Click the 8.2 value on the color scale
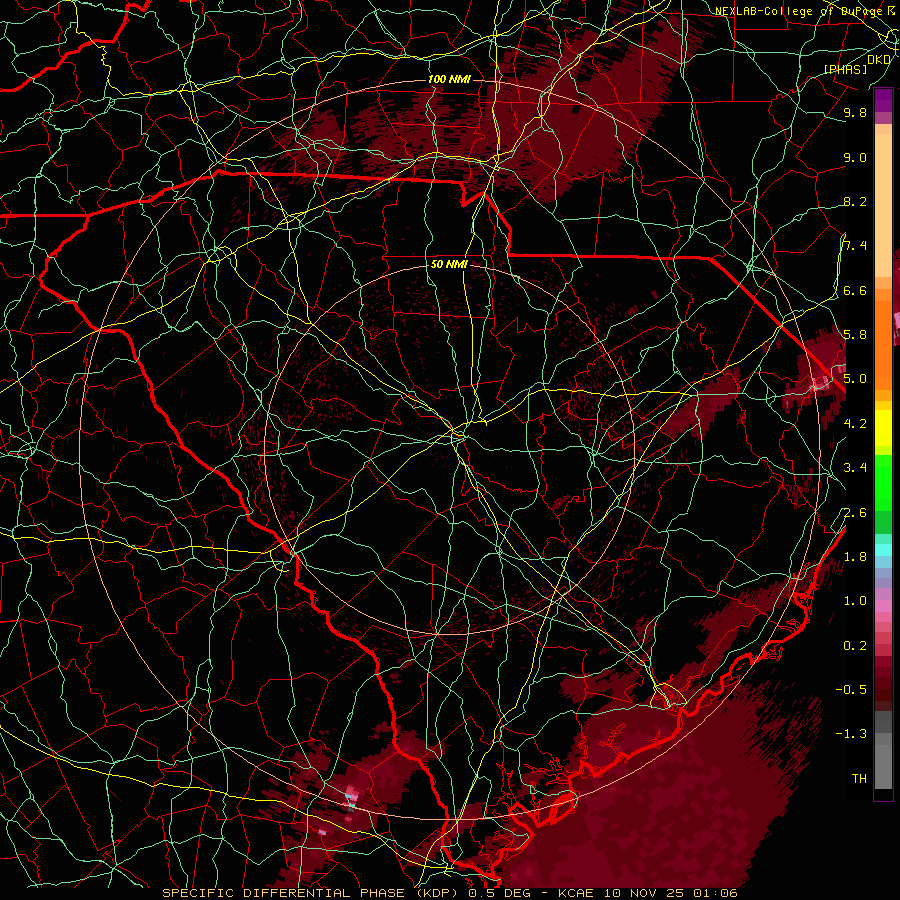Screen dimensions: 900x900 pos(855,201)
